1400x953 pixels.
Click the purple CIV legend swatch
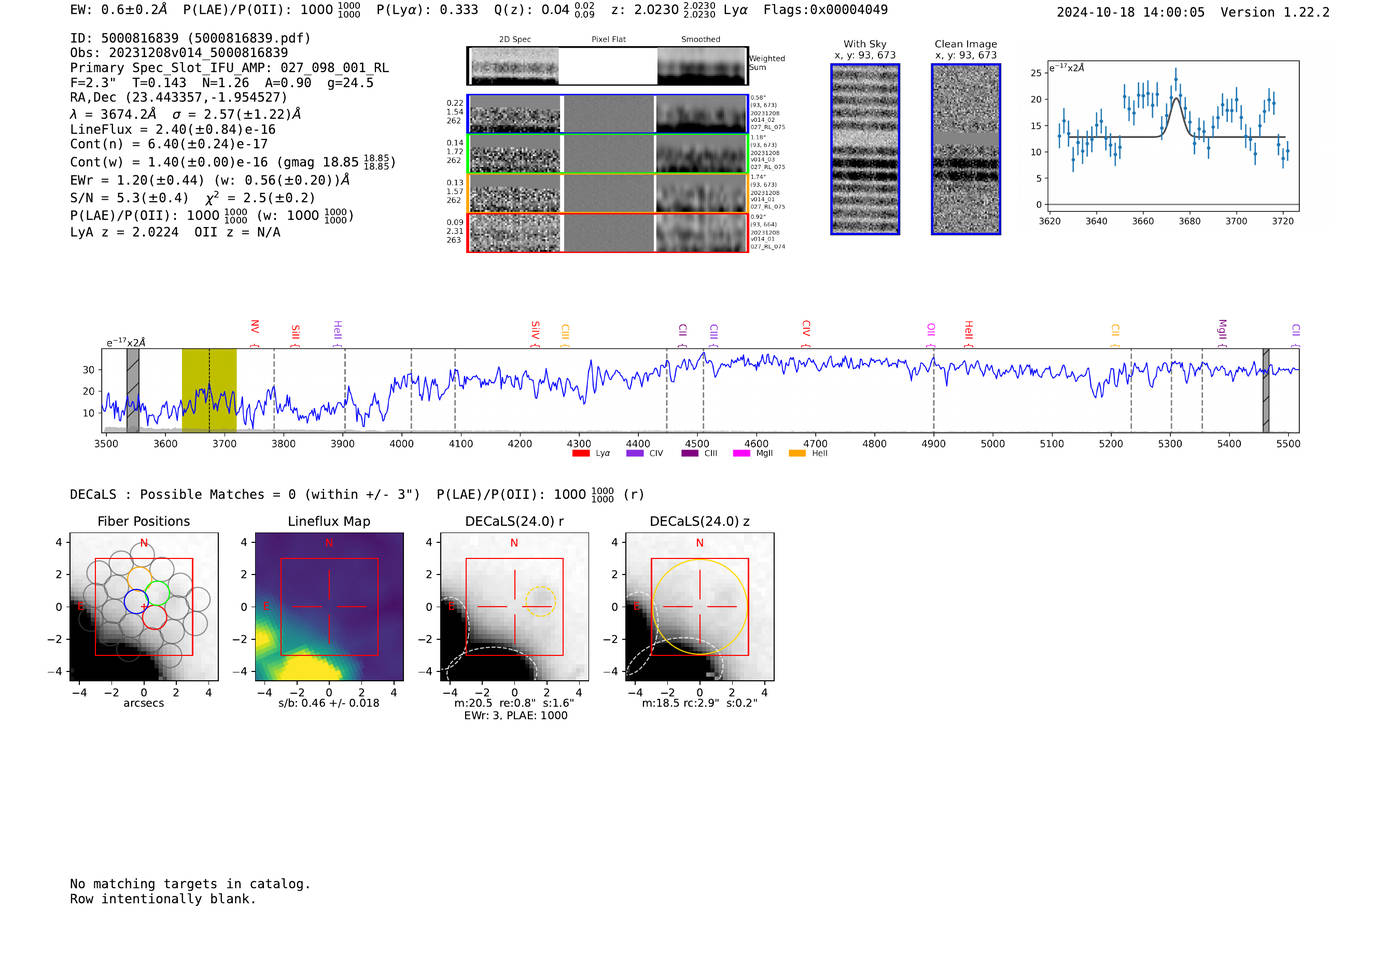click(634, 454)
